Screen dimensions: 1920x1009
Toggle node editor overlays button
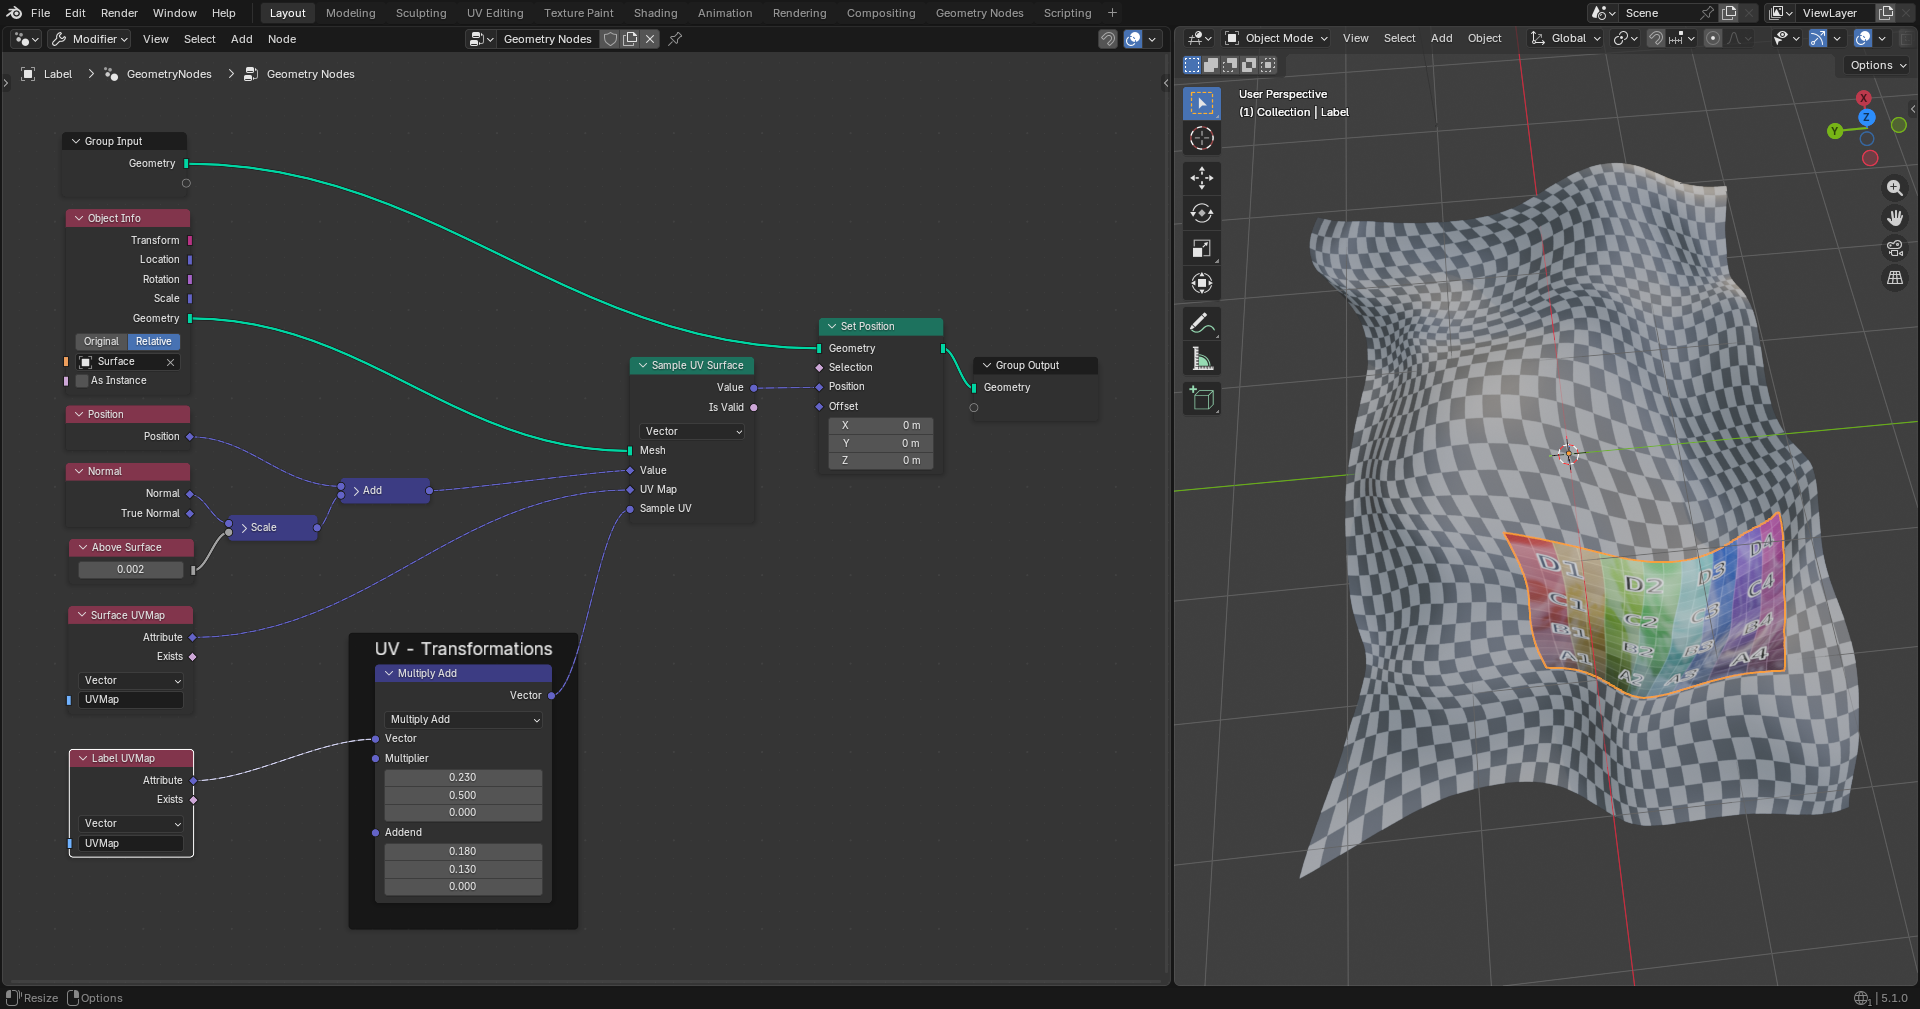1133,39
